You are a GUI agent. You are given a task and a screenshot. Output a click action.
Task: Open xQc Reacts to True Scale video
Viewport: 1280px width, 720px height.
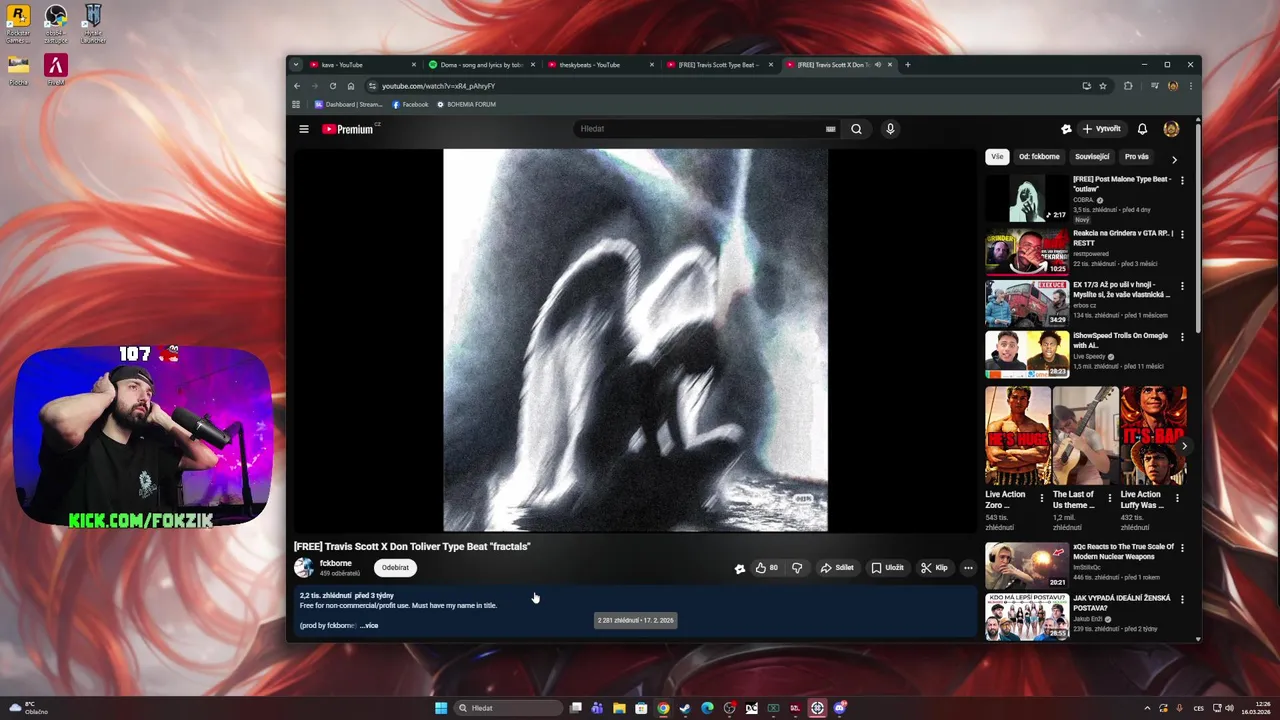[1027, 565]
